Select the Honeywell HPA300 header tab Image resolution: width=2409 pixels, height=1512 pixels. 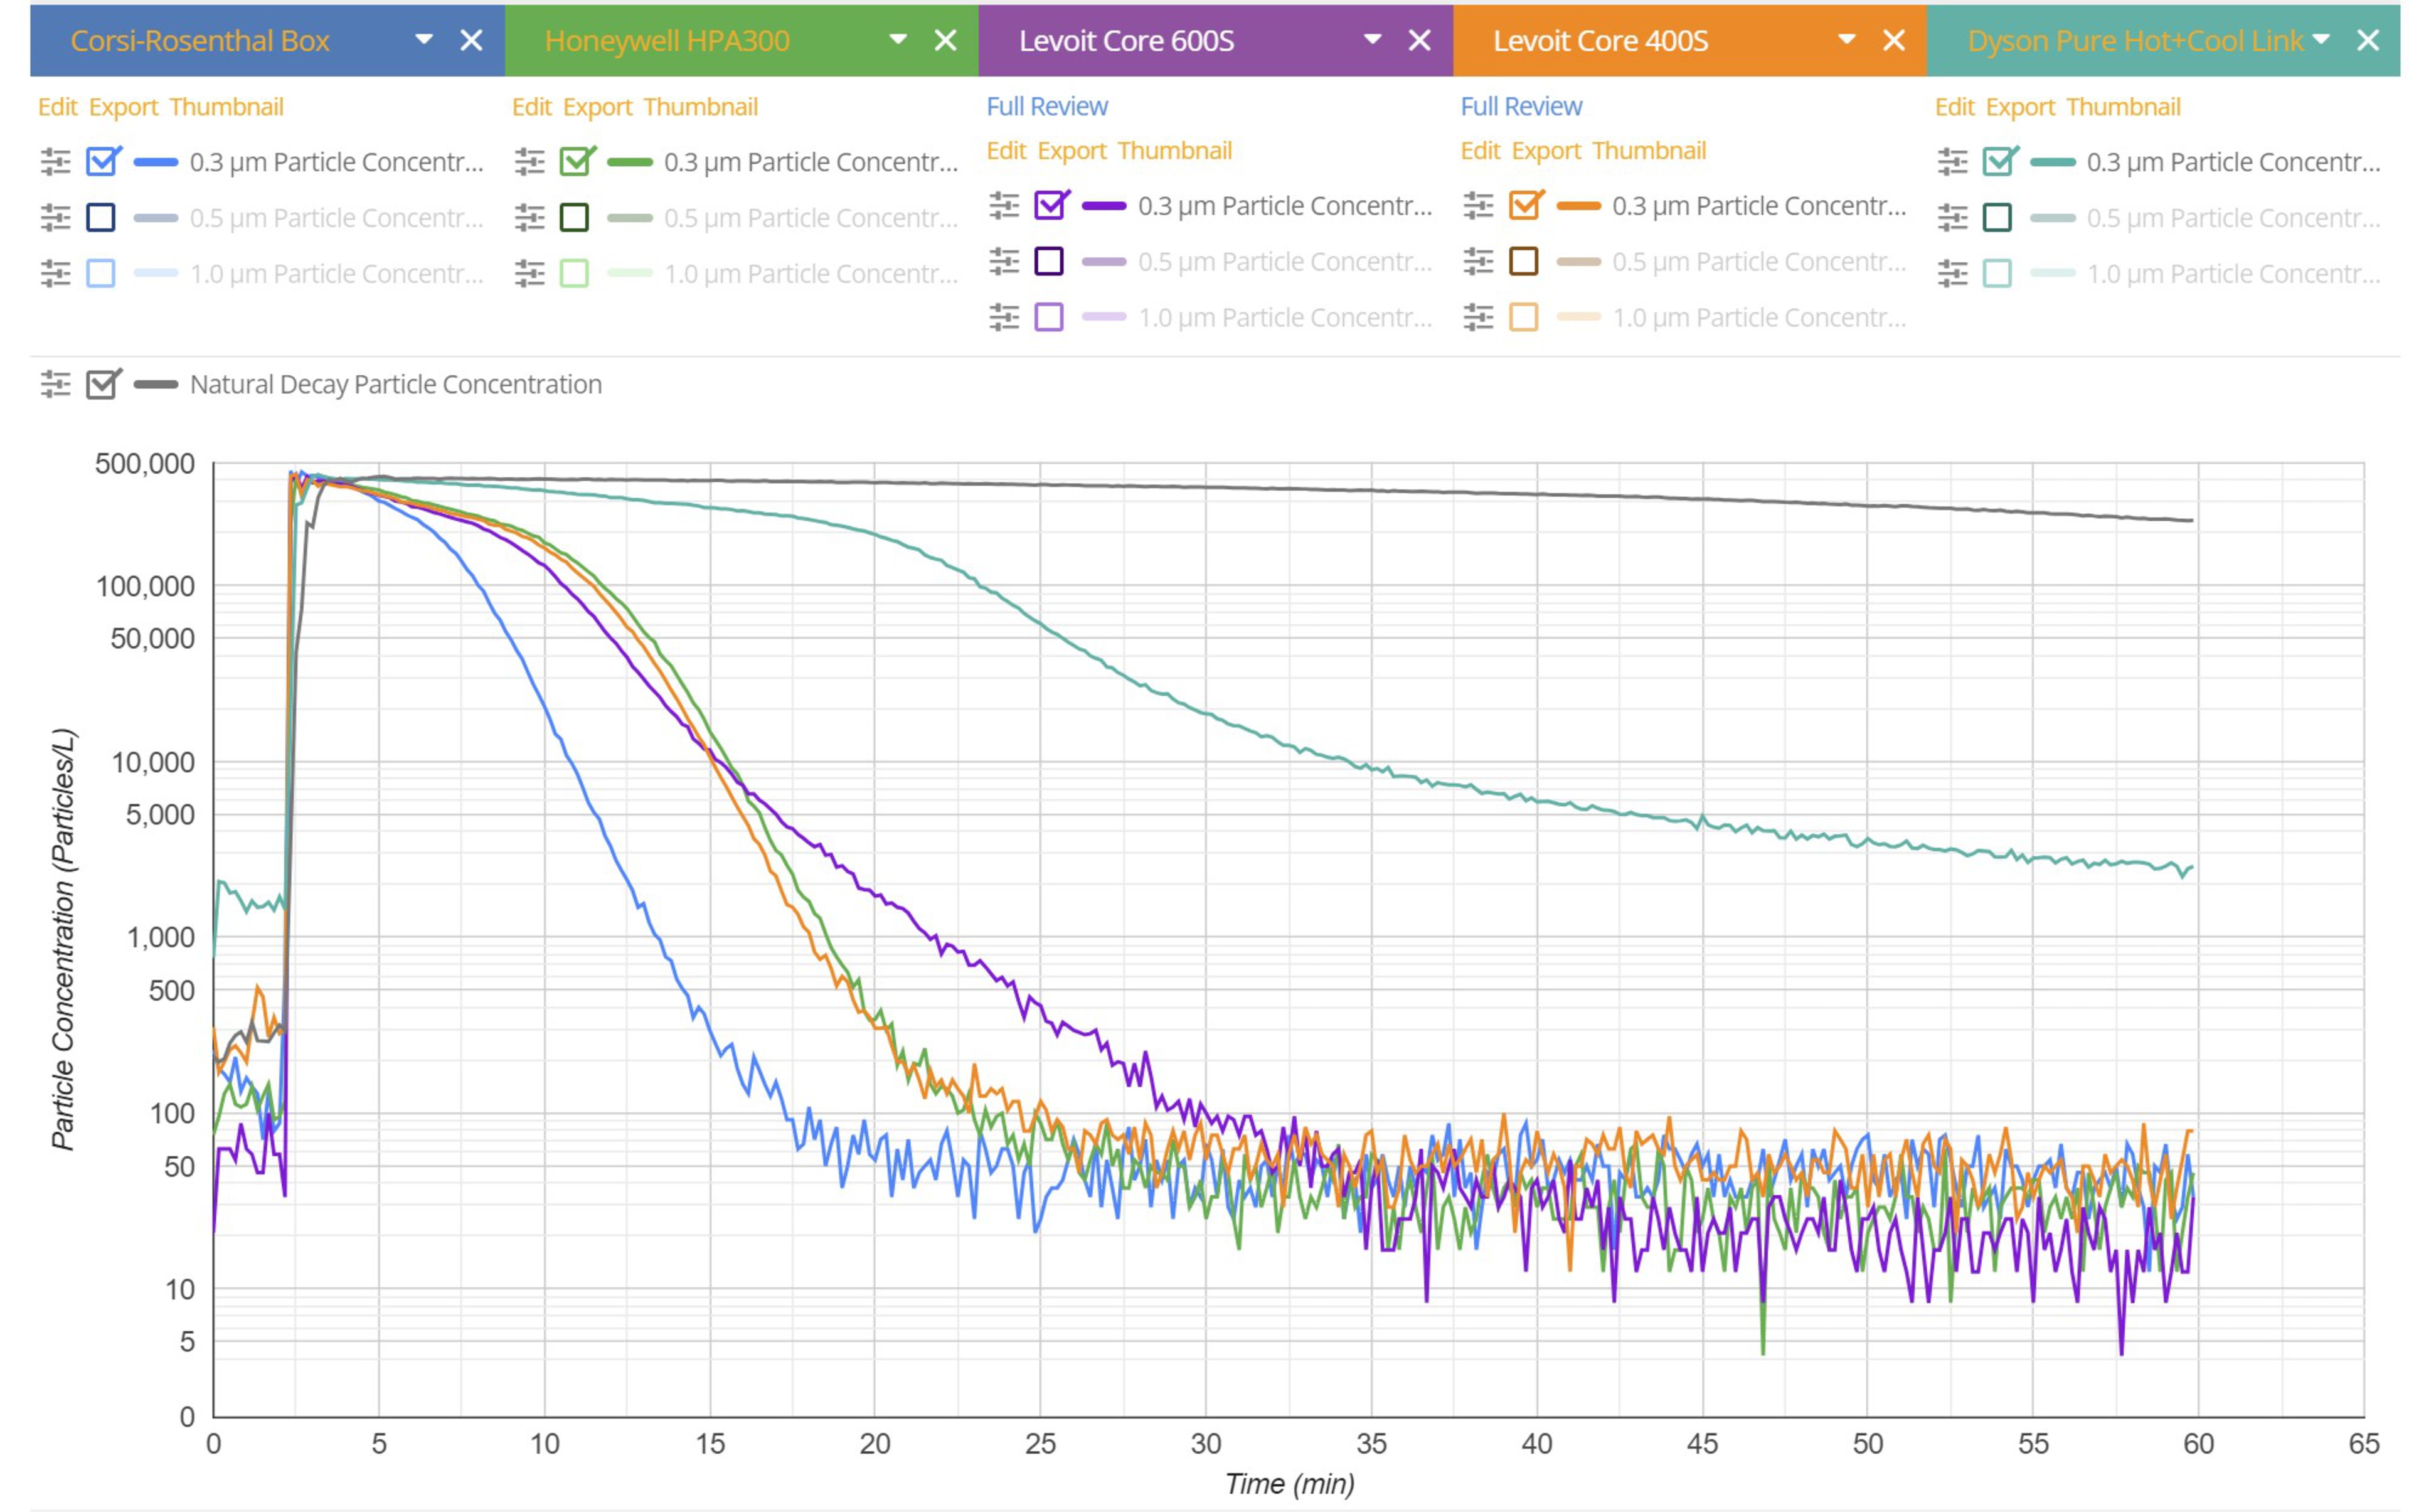pos(667,41)
